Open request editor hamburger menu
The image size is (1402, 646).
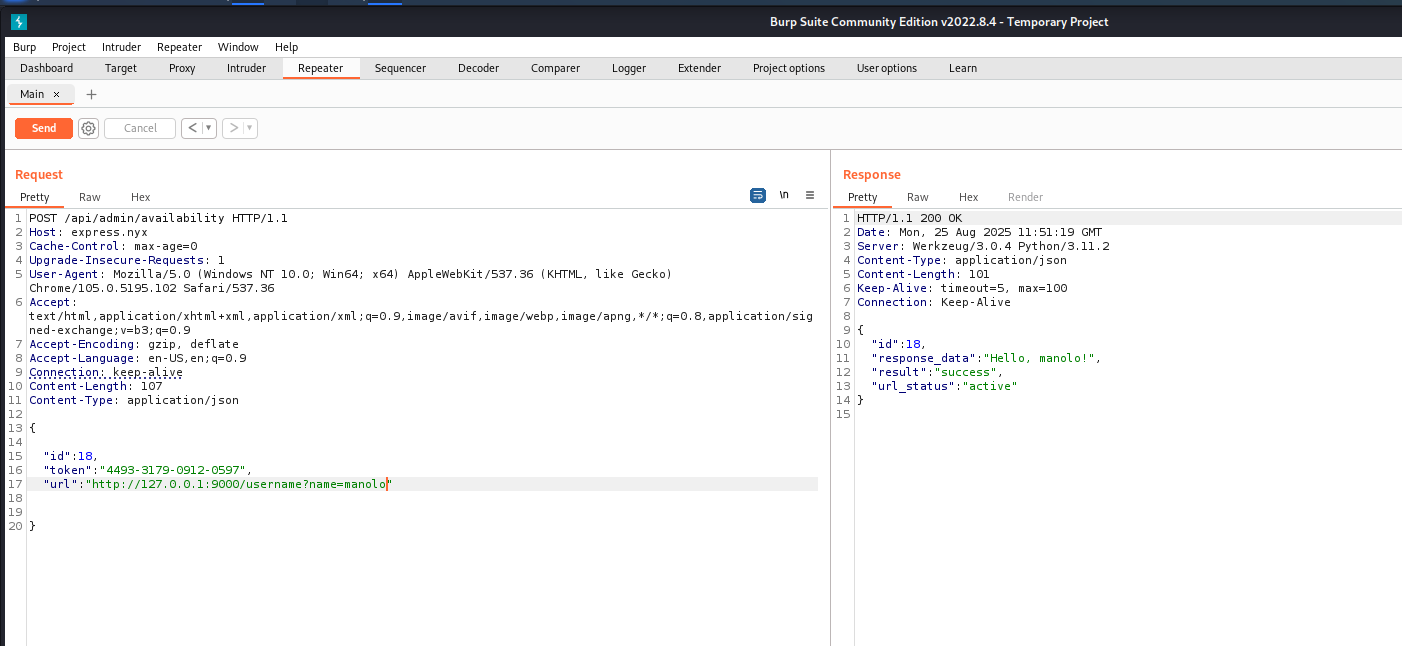coord(810,195)
